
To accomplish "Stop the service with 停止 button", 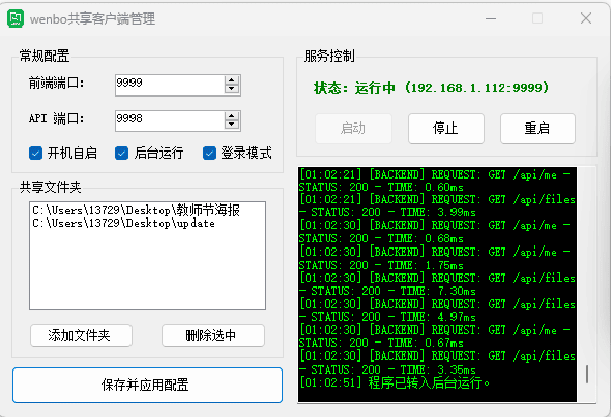I will (x=445, y=128).
